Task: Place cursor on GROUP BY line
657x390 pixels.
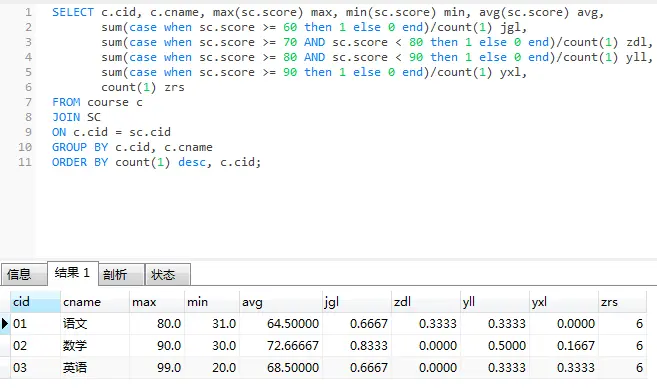Action: [x=132, y=147]
